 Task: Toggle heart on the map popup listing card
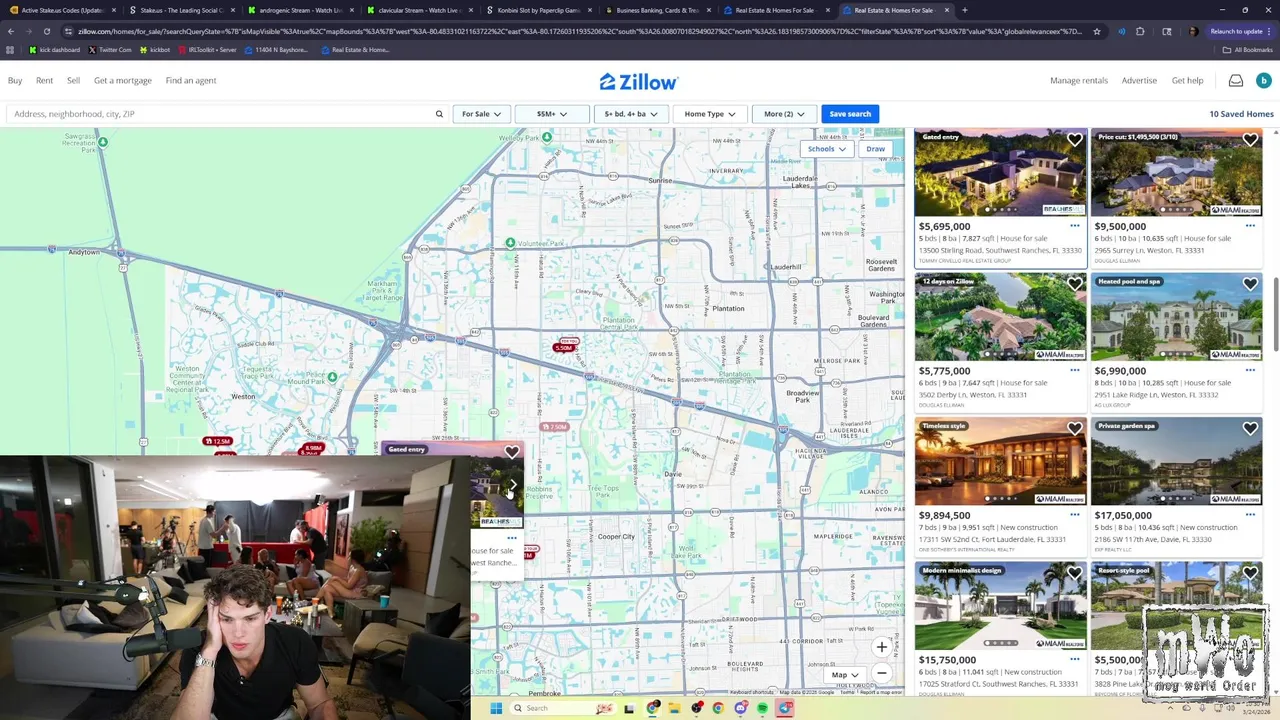tap(512, 452)
